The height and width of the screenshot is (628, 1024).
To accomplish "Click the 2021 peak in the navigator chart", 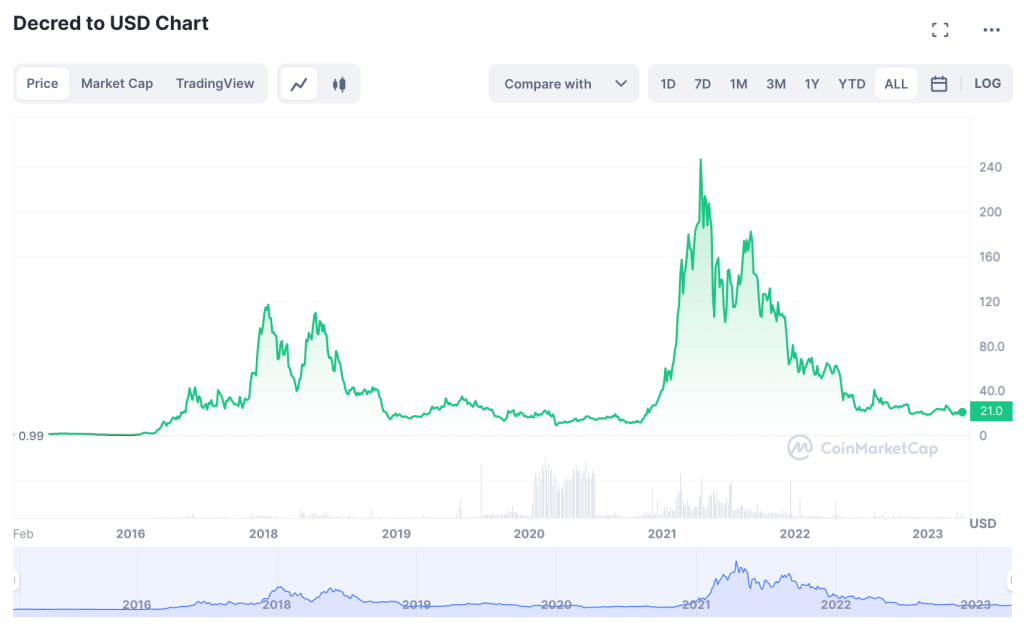I will point(736,563).
